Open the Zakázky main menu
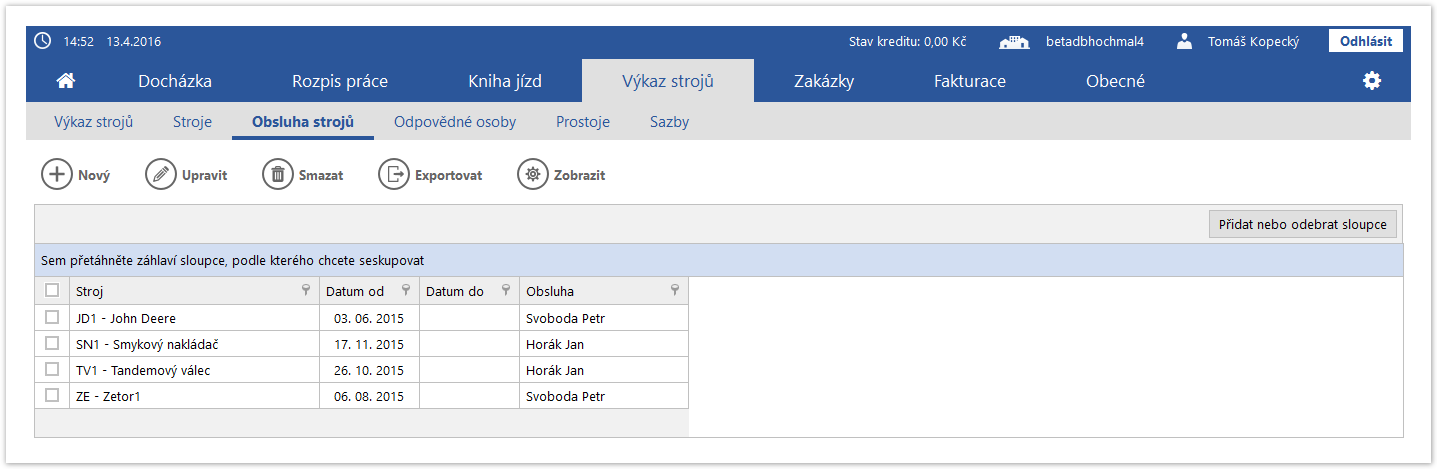1437x469 pixels. click(824, 81)
